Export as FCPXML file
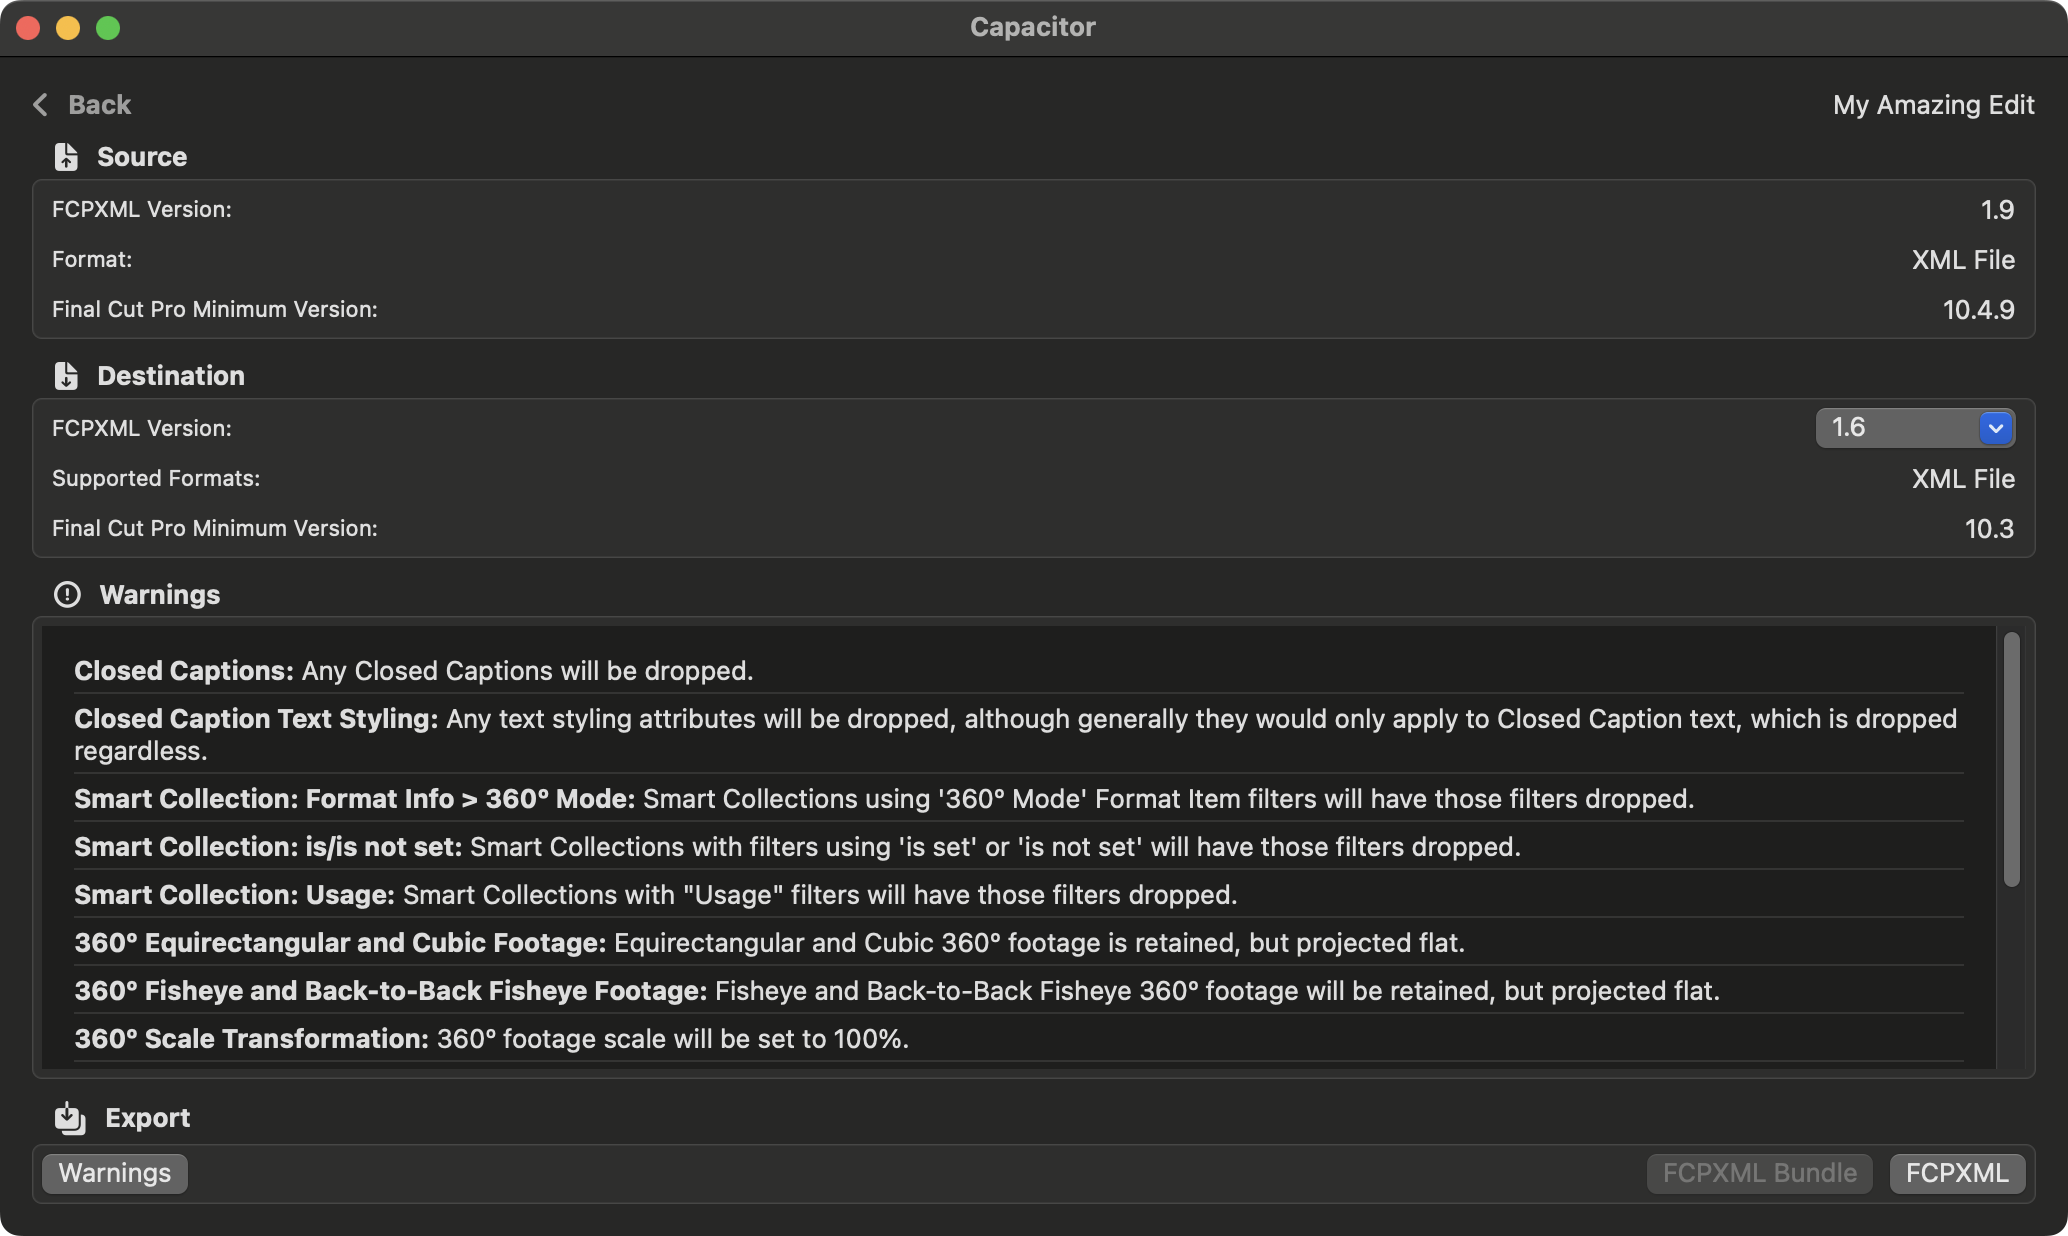Screen dimensions: 2068x1236 1956,1173
